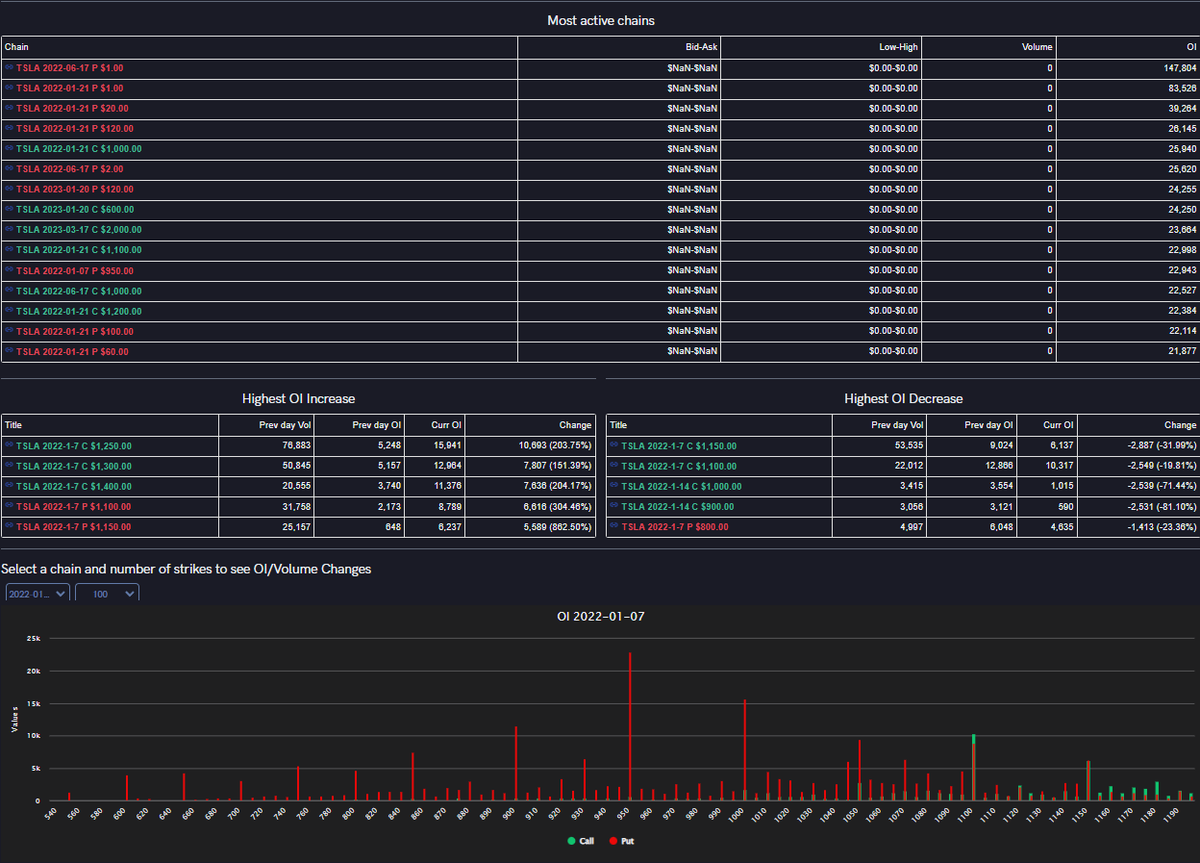The height and width of the screenshot is (863, 1200).
Task: Toggle the Call series in chart legend
Action: (580, 841)
